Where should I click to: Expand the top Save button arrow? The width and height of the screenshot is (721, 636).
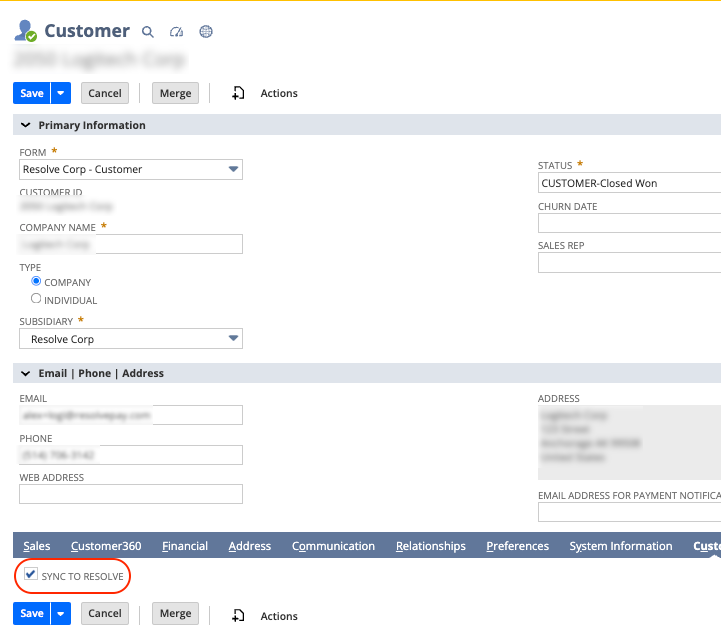tap(61, 93)
